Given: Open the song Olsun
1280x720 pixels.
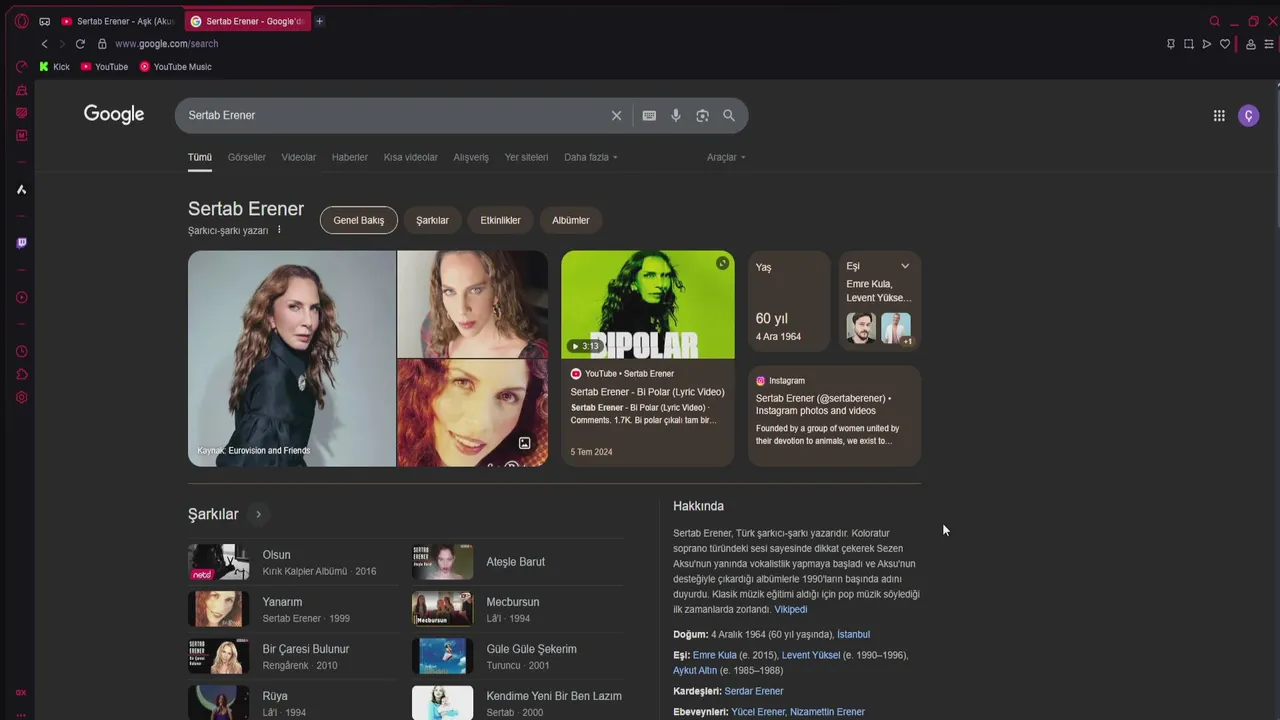Looking at the screenshot, I should 294,562.
